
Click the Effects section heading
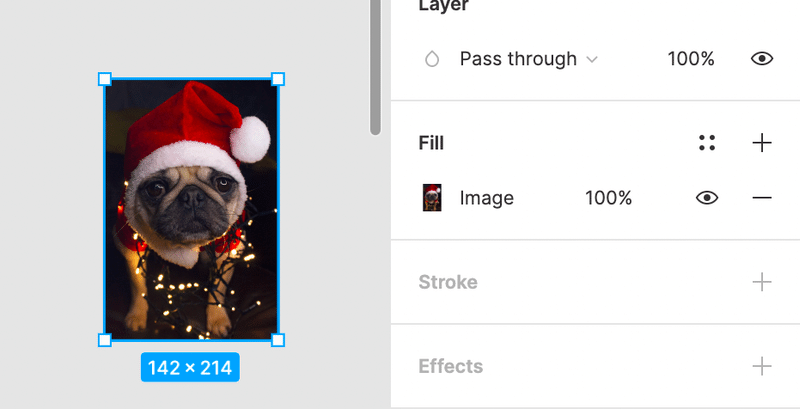tap(451, 366)
